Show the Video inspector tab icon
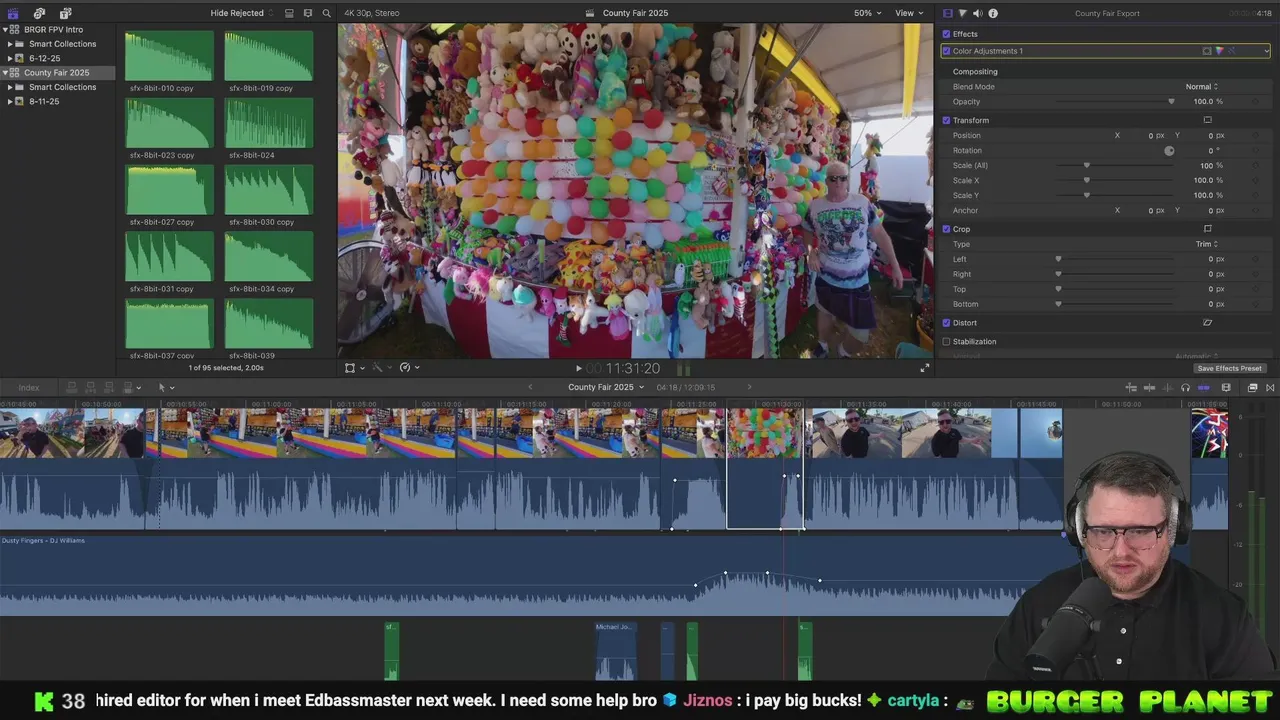The width and height of the screenshot is (1280, 720). click(x=948, y=13)
